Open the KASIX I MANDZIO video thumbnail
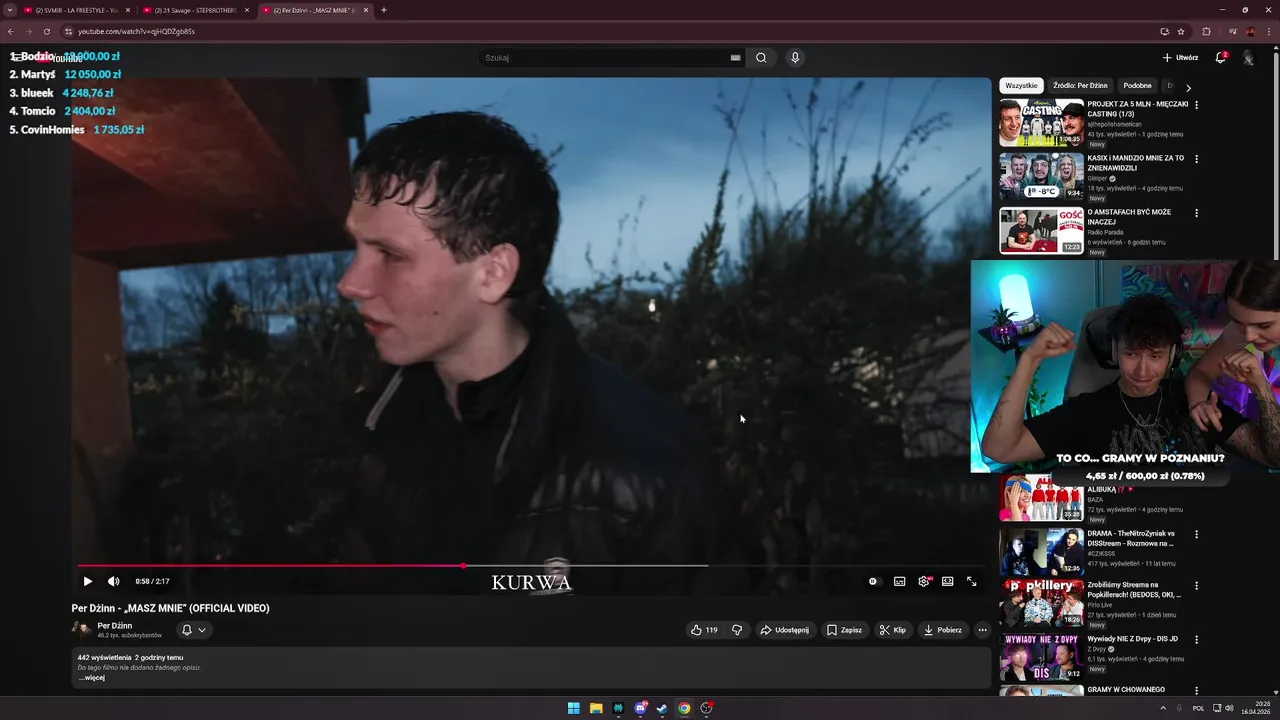This screenshot has height=720, width=1280. (x=1041, y=177)
